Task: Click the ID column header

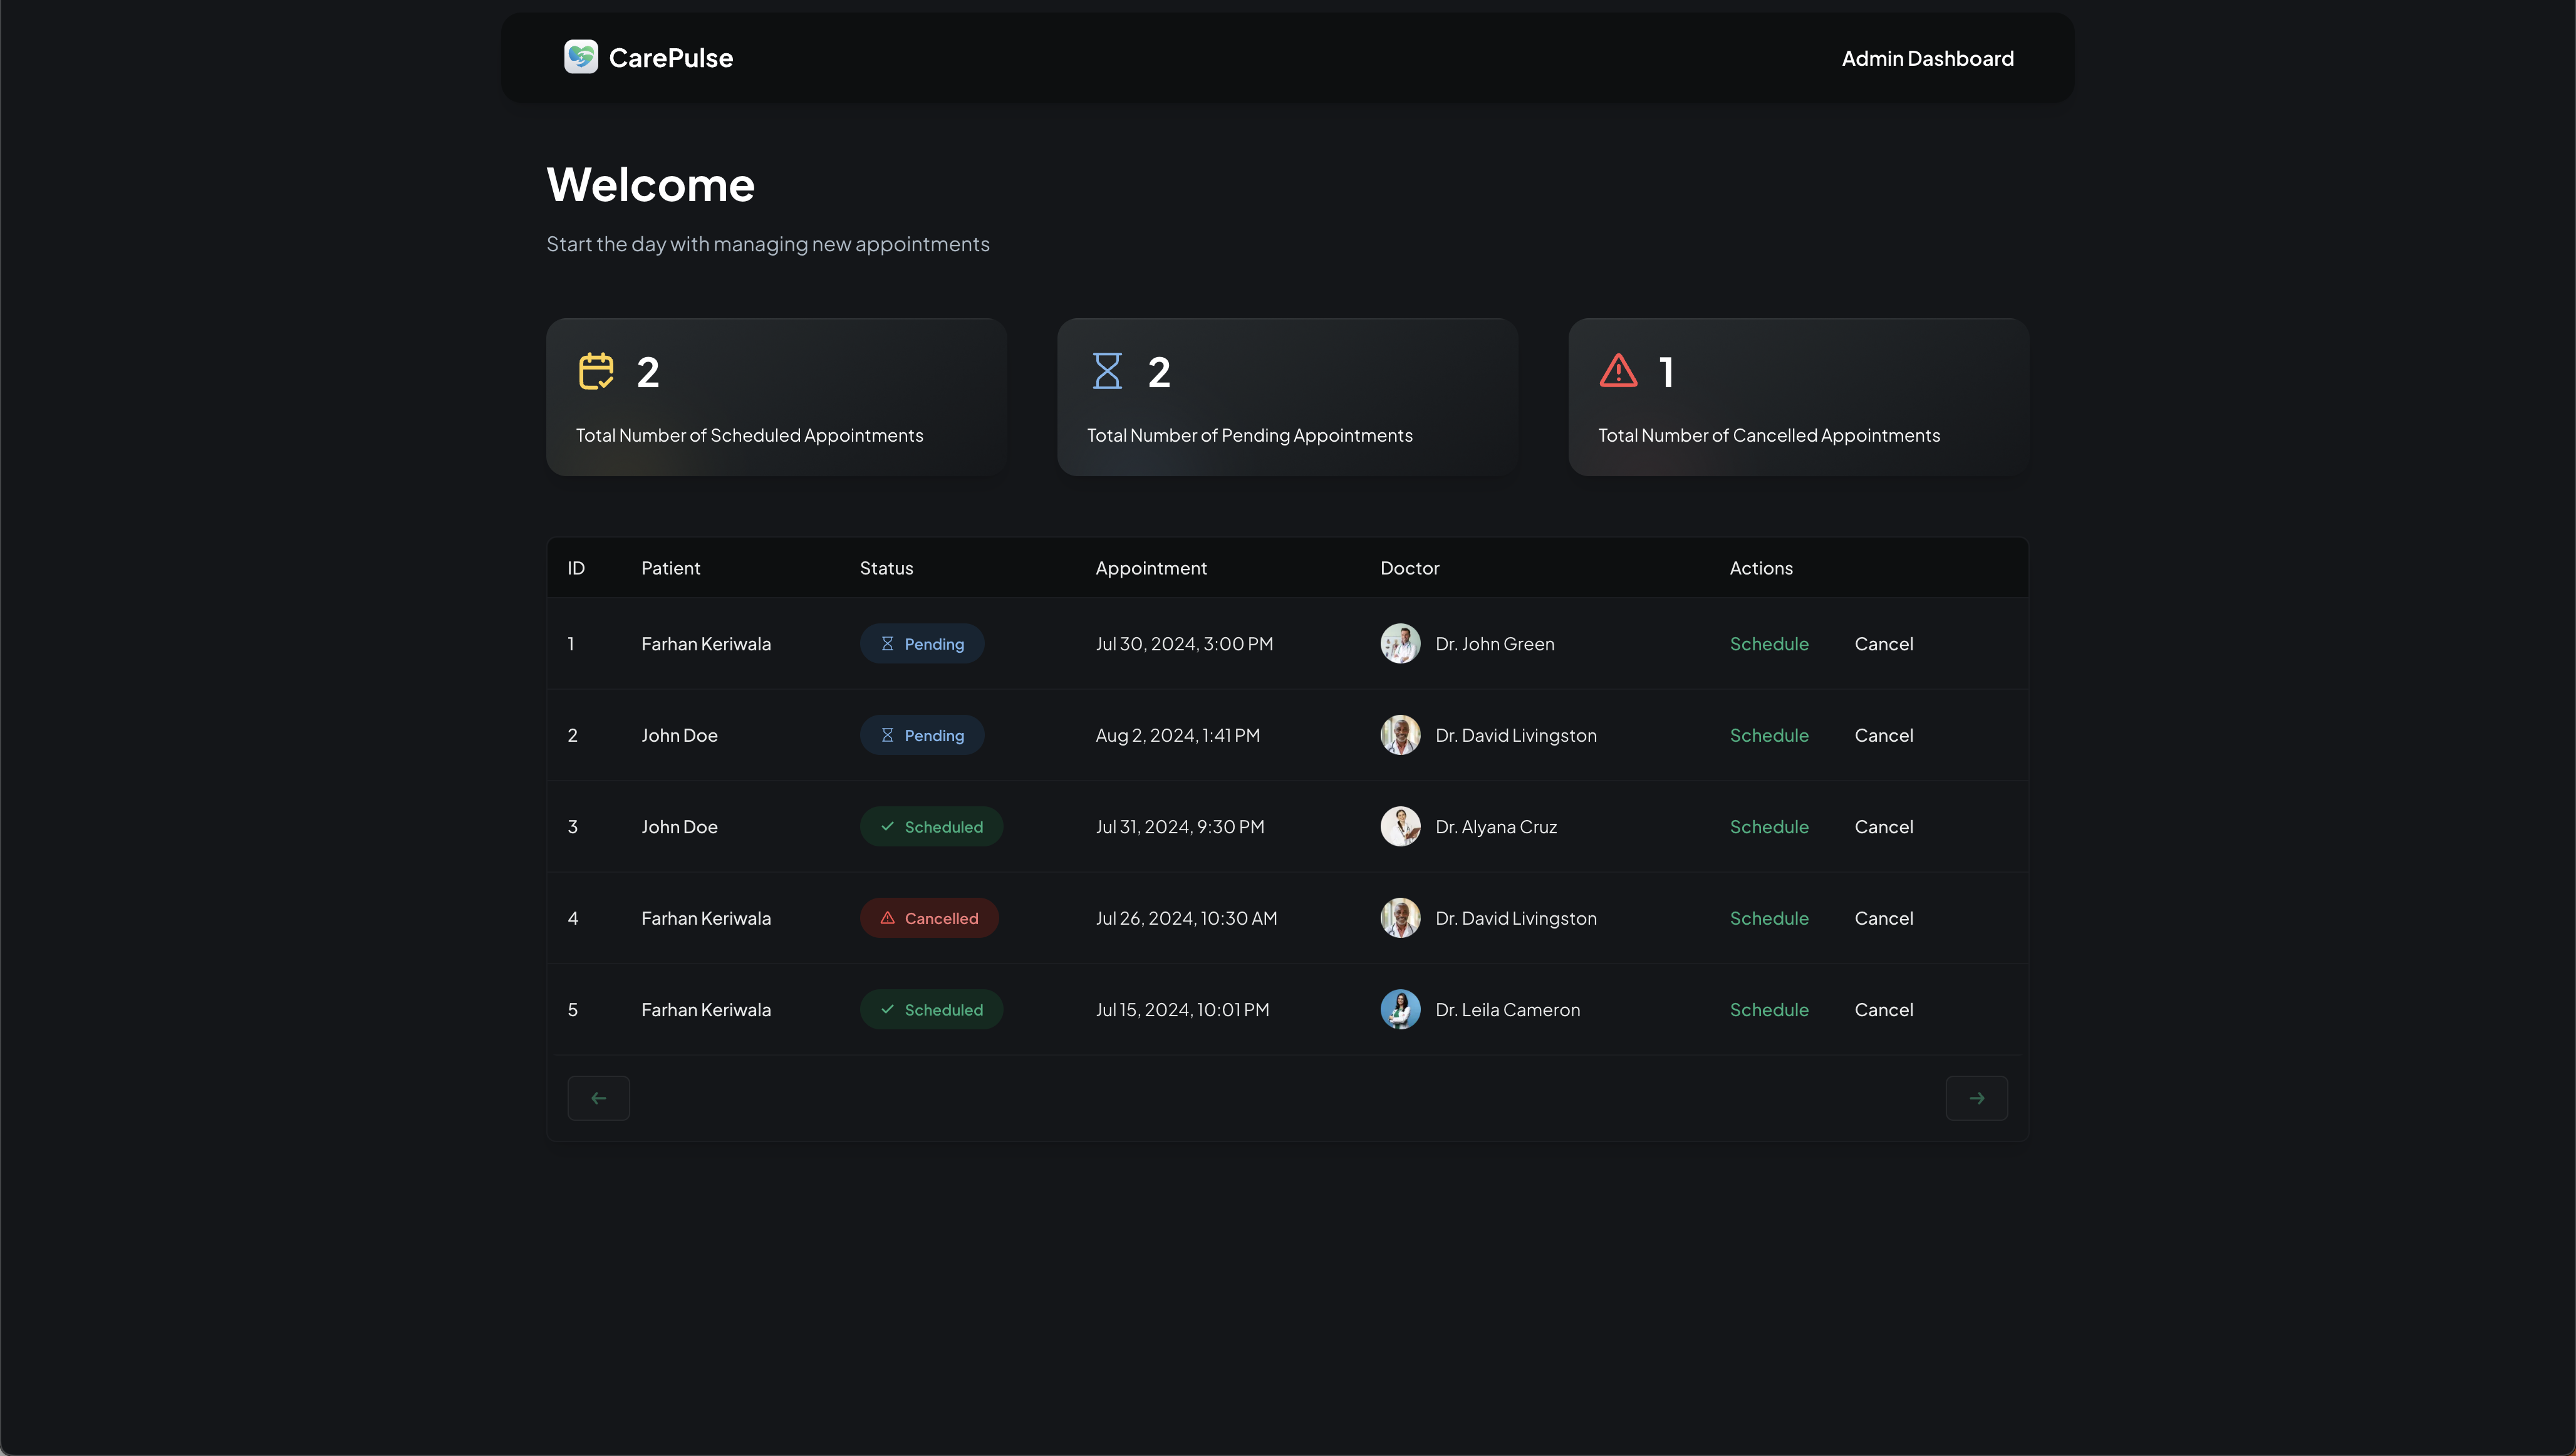Action: tap(576, 568)
